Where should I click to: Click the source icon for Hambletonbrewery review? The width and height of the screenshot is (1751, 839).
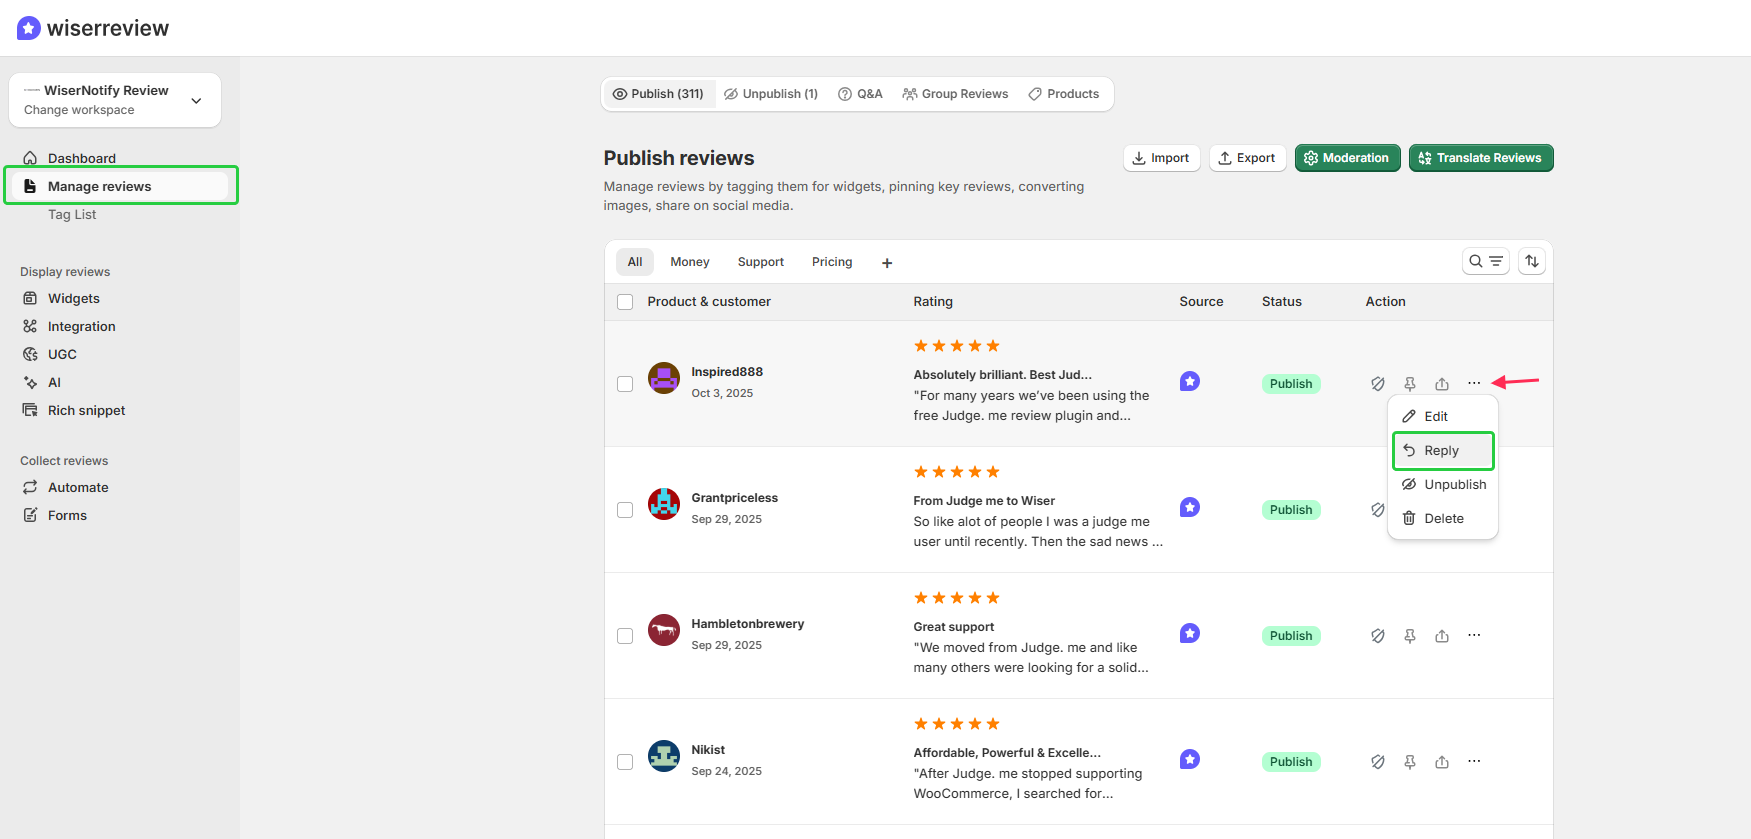pos(1190,633)
